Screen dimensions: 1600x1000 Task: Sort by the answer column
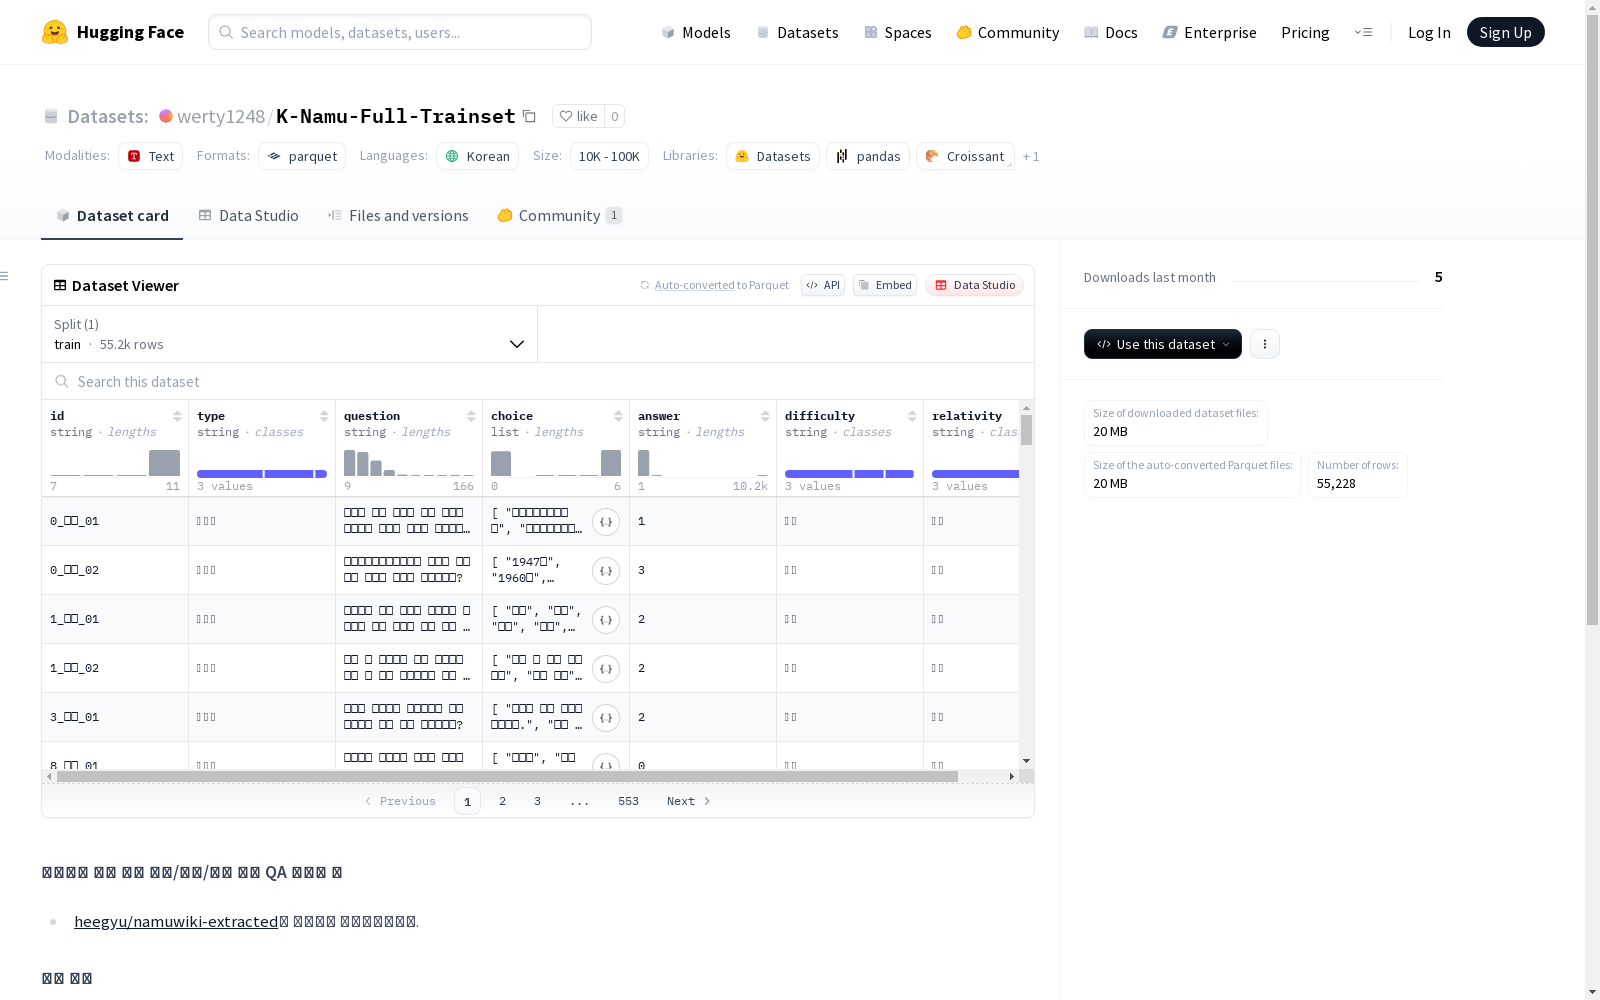click(x=765, y=416)
